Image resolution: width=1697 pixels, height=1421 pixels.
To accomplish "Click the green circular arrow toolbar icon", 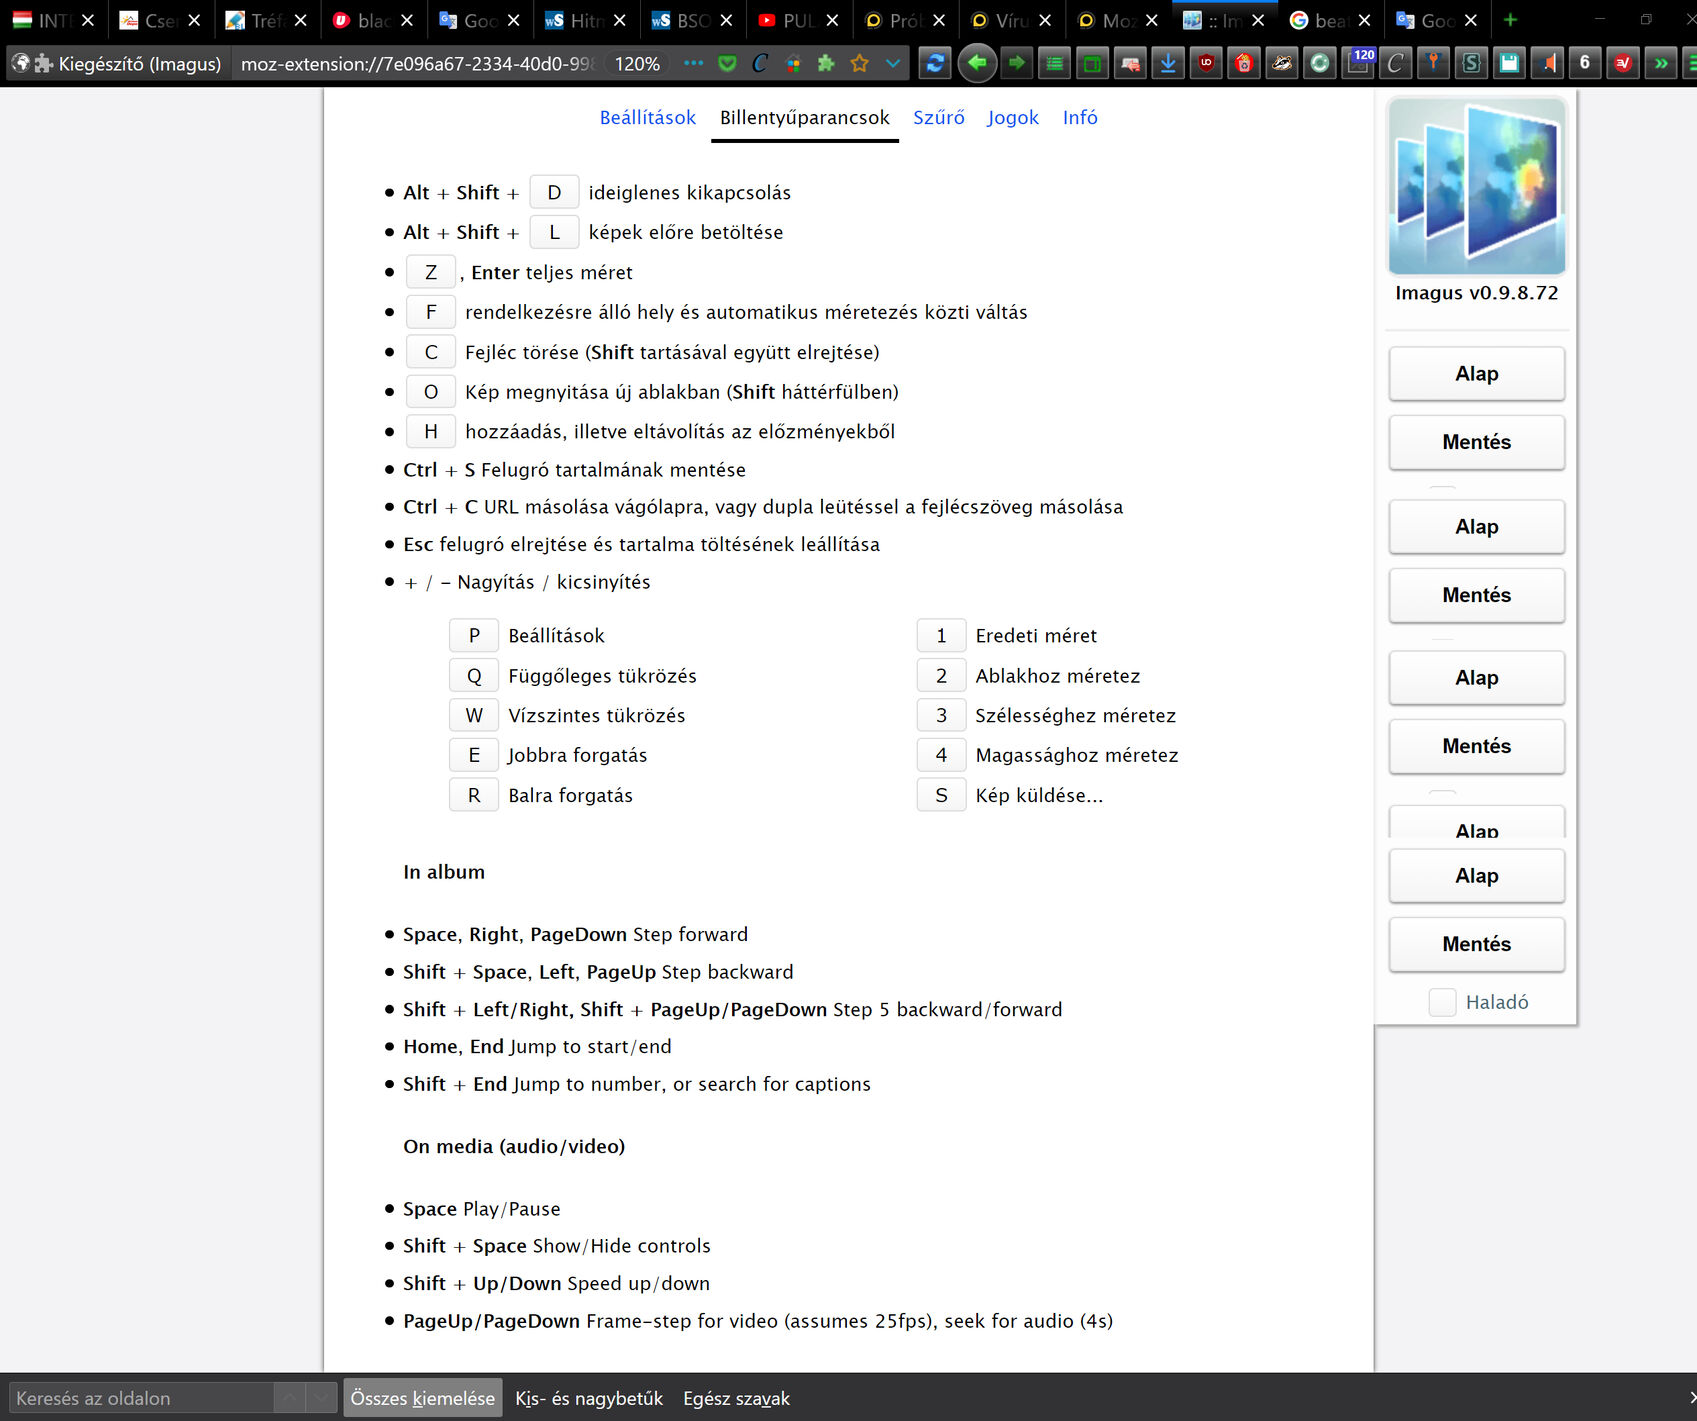I will [x=1320, y=63].
